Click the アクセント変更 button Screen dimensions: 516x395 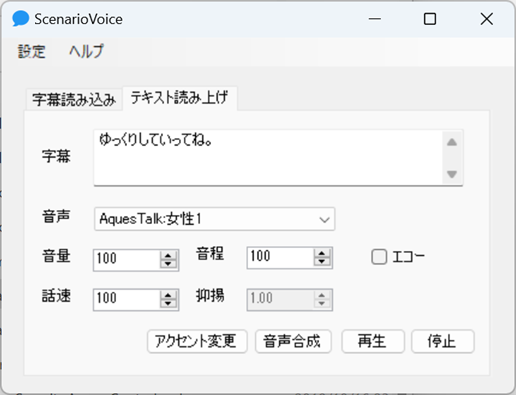click(x=197, y=341)
